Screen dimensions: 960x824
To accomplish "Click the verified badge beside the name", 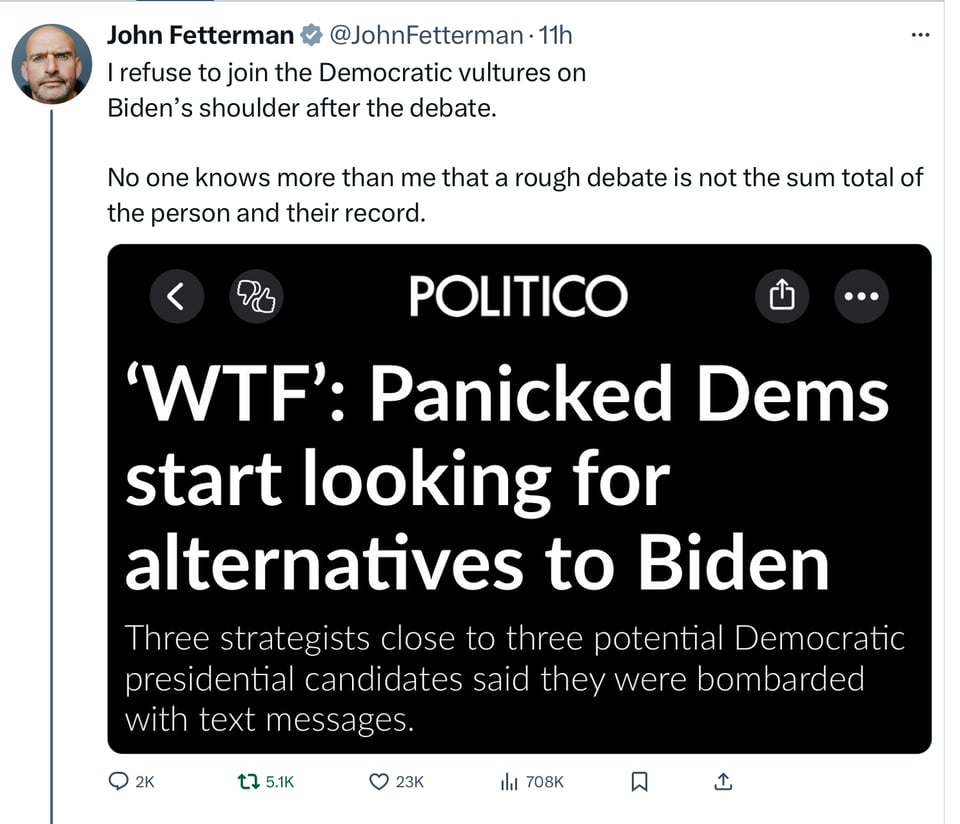I will click(x=311, y=36).
